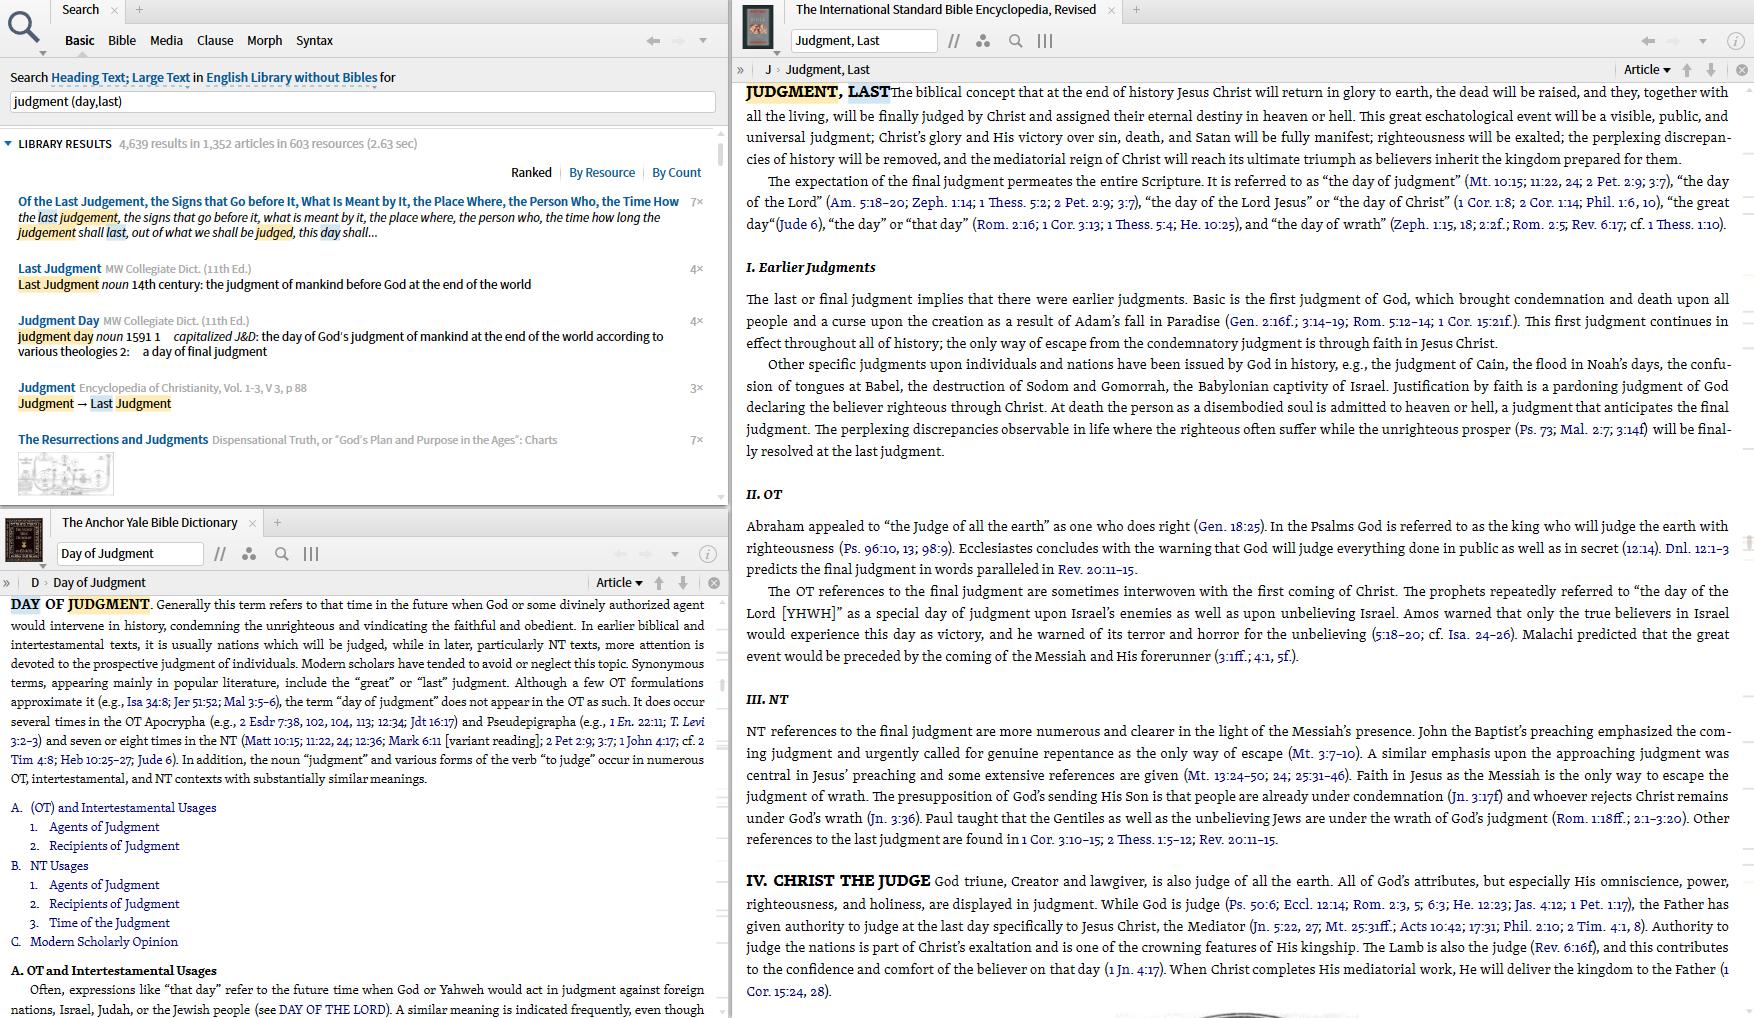The height and width of the screenshot is (1018, 1754).
Task: Open visual filters in ISBE panel
Action: pyautogui.click(x=983, y=41)
